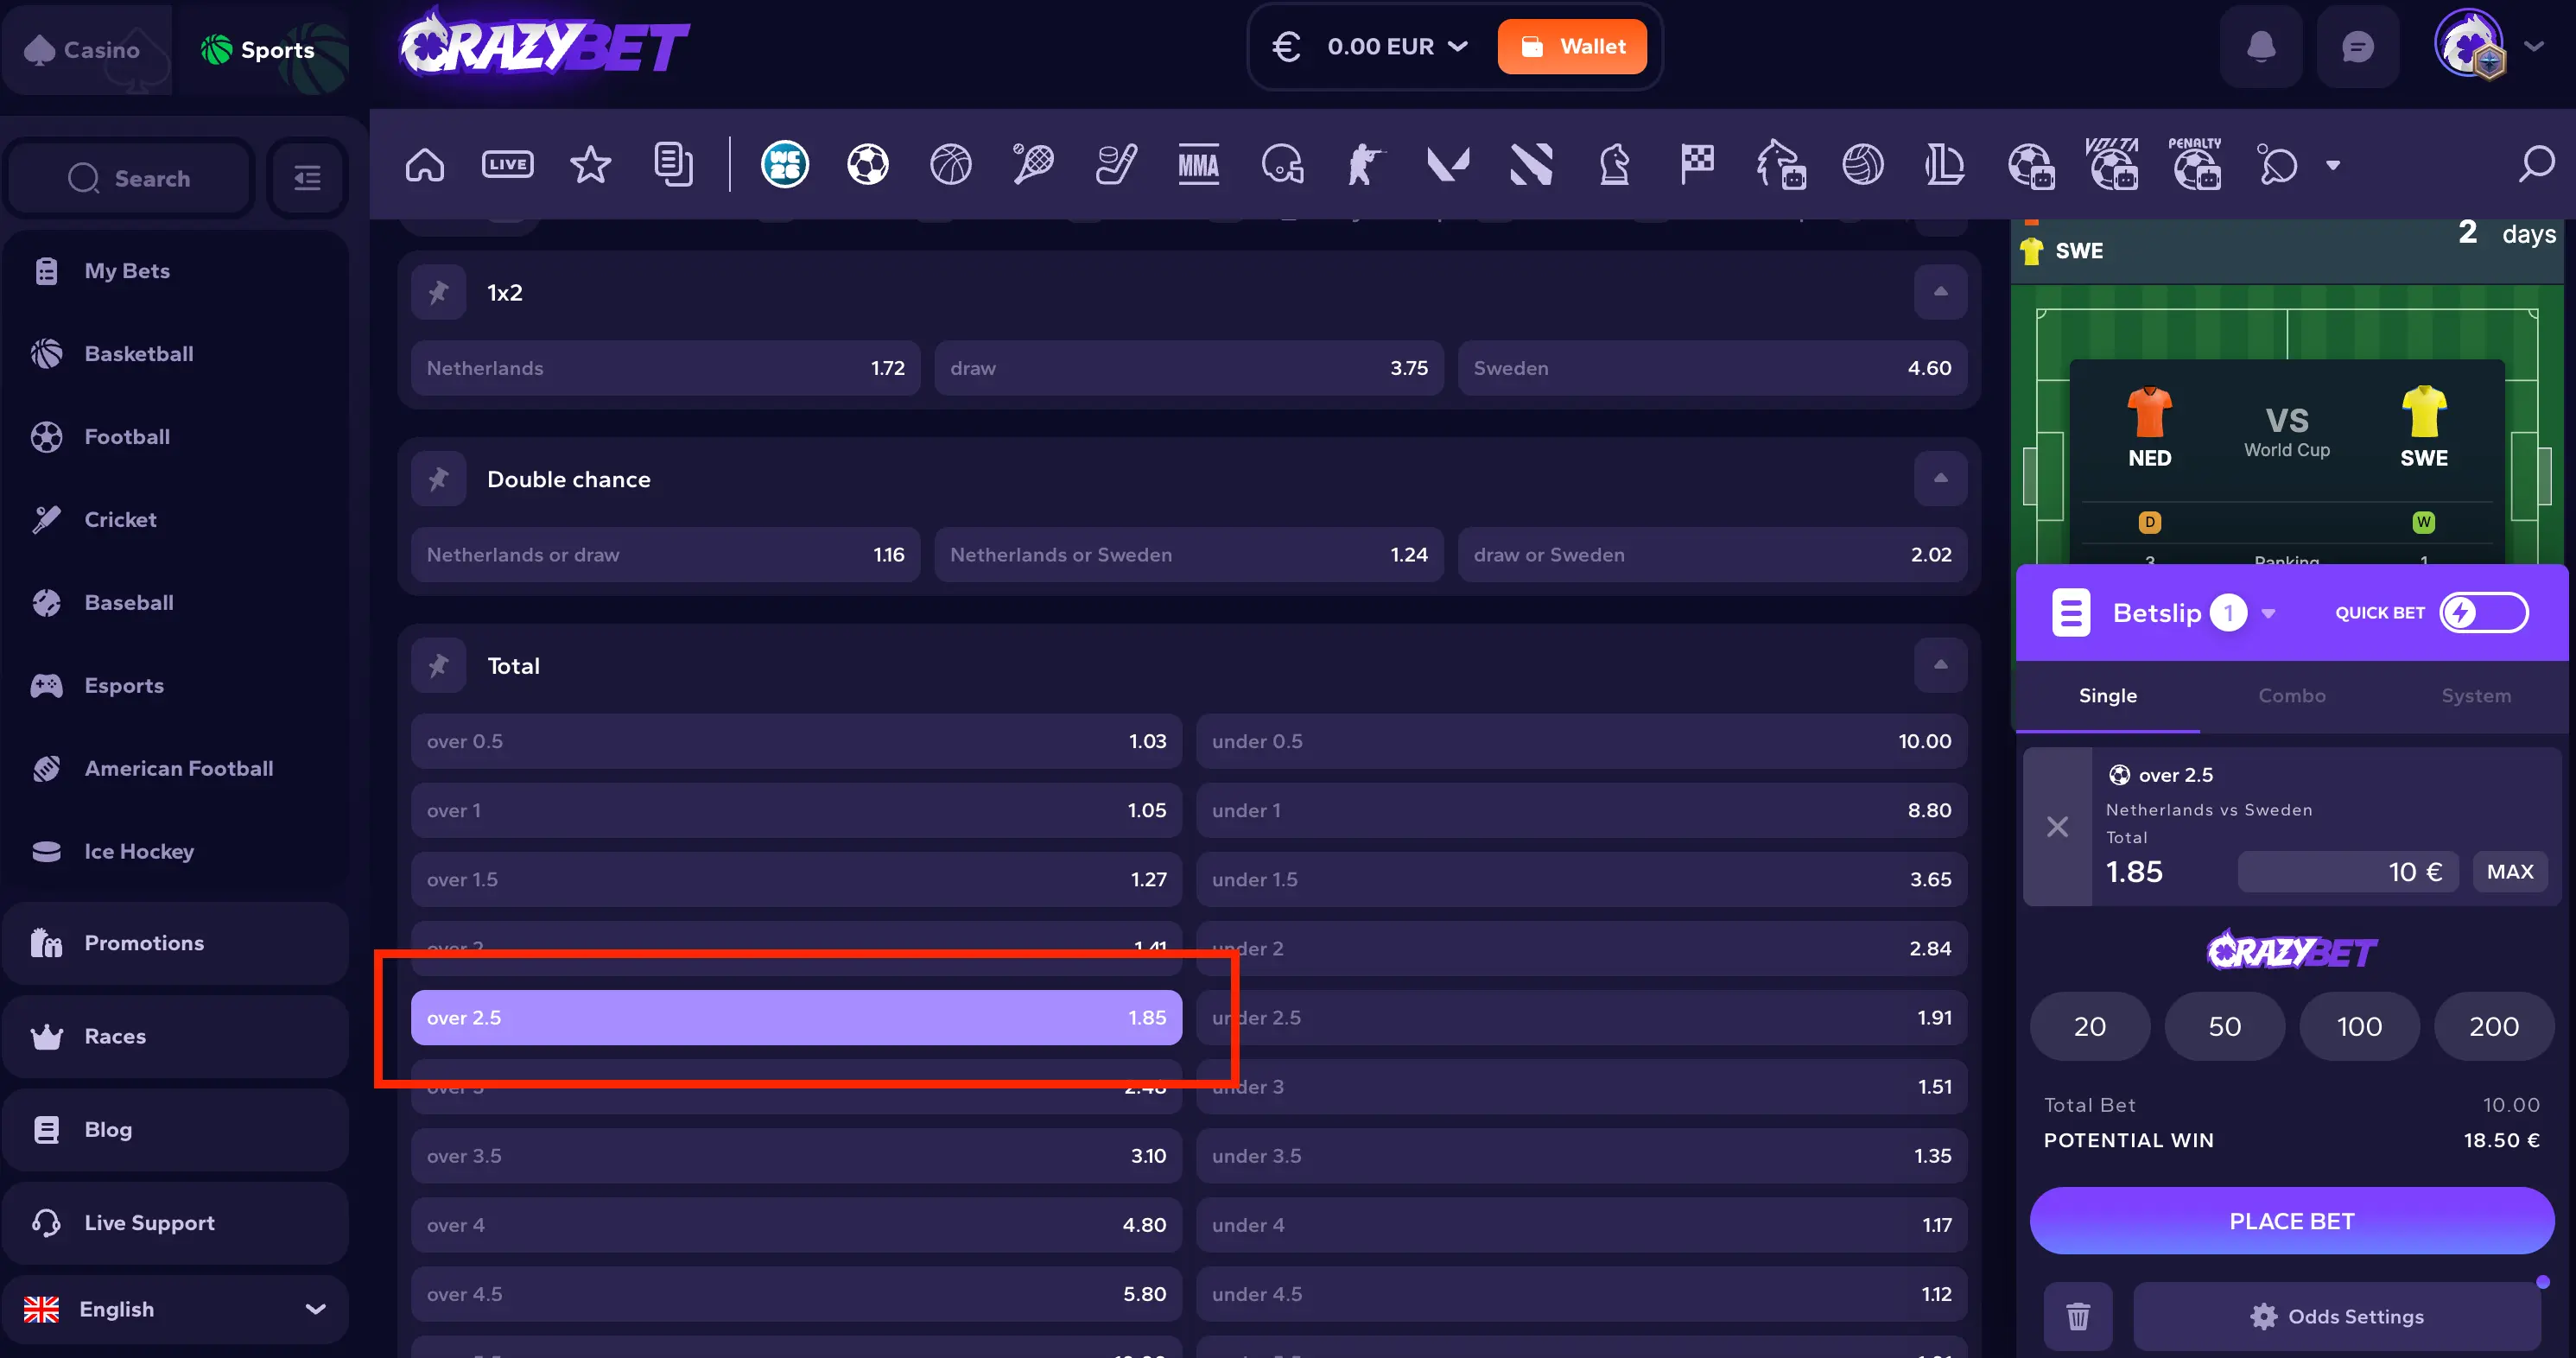Pin the Total market
This screenshot has height=1358, width=2576.
[x=438, y=665]
